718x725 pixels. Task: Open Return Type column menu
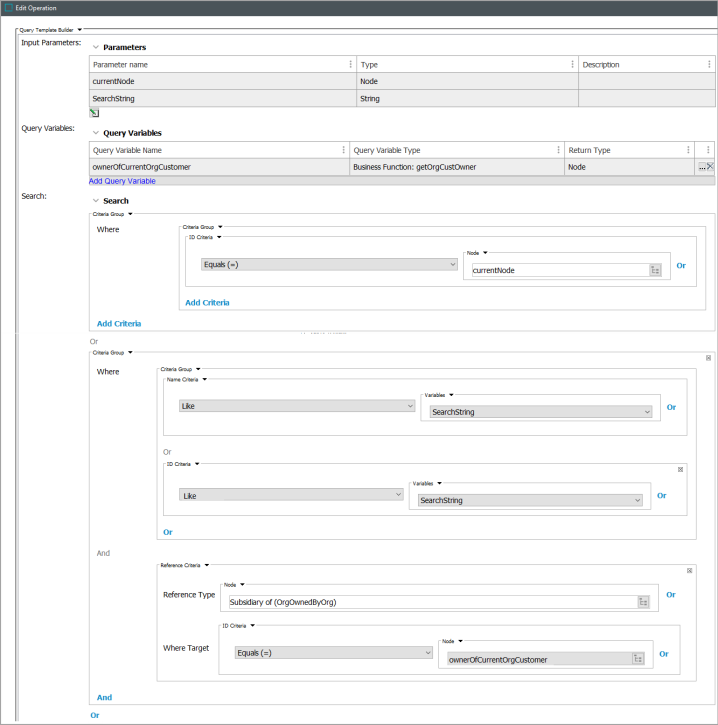click(x=688, y=150)
